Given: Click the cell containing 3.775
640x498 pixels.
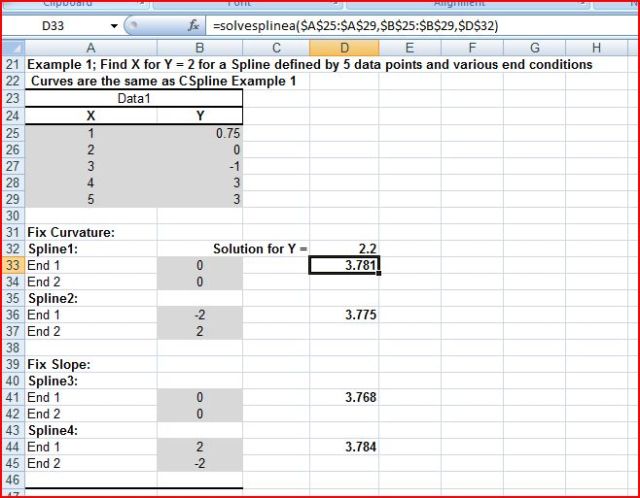Looking at the screenshot, I should pyautogui.click(x=344, y=315).
